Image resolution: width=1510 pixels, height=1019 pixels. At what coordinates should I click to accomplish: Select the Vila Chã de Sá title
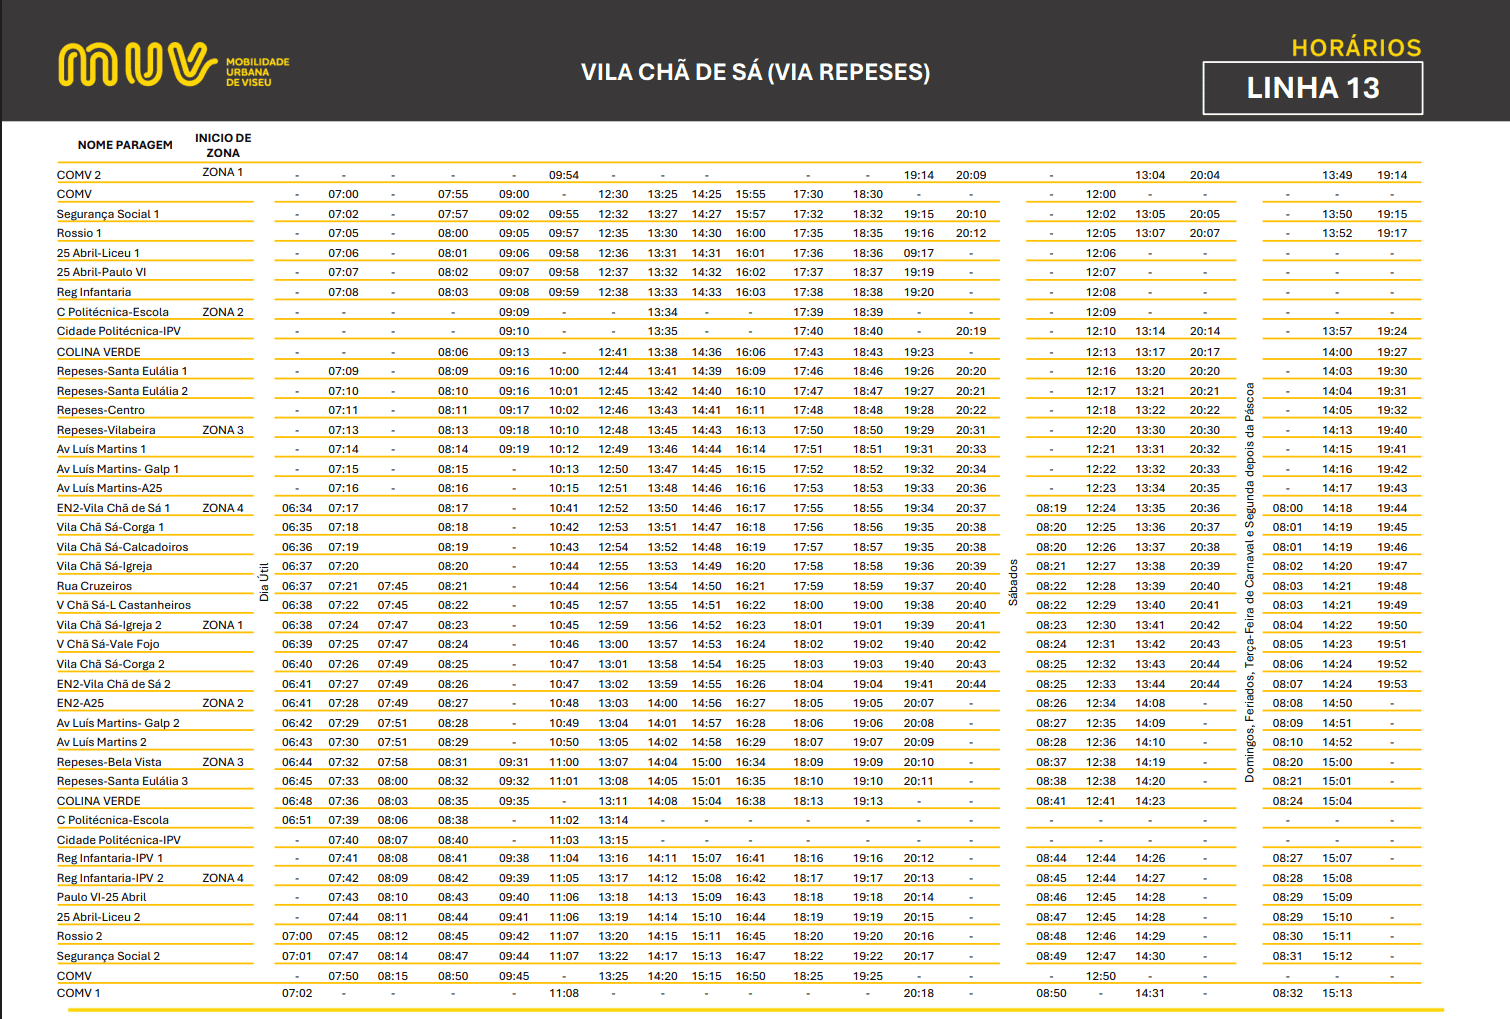coord(755,72)
